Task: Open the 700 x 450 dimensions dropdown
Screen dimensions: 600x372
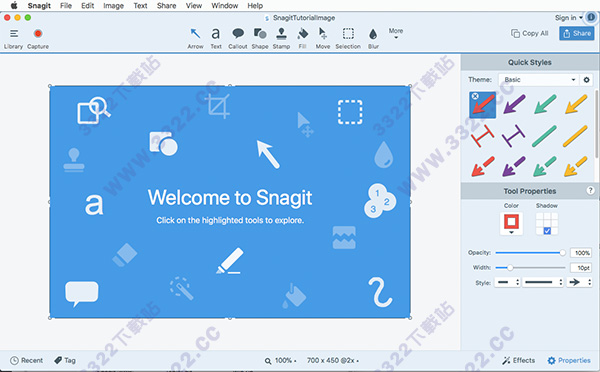Action: coord(333,361)
